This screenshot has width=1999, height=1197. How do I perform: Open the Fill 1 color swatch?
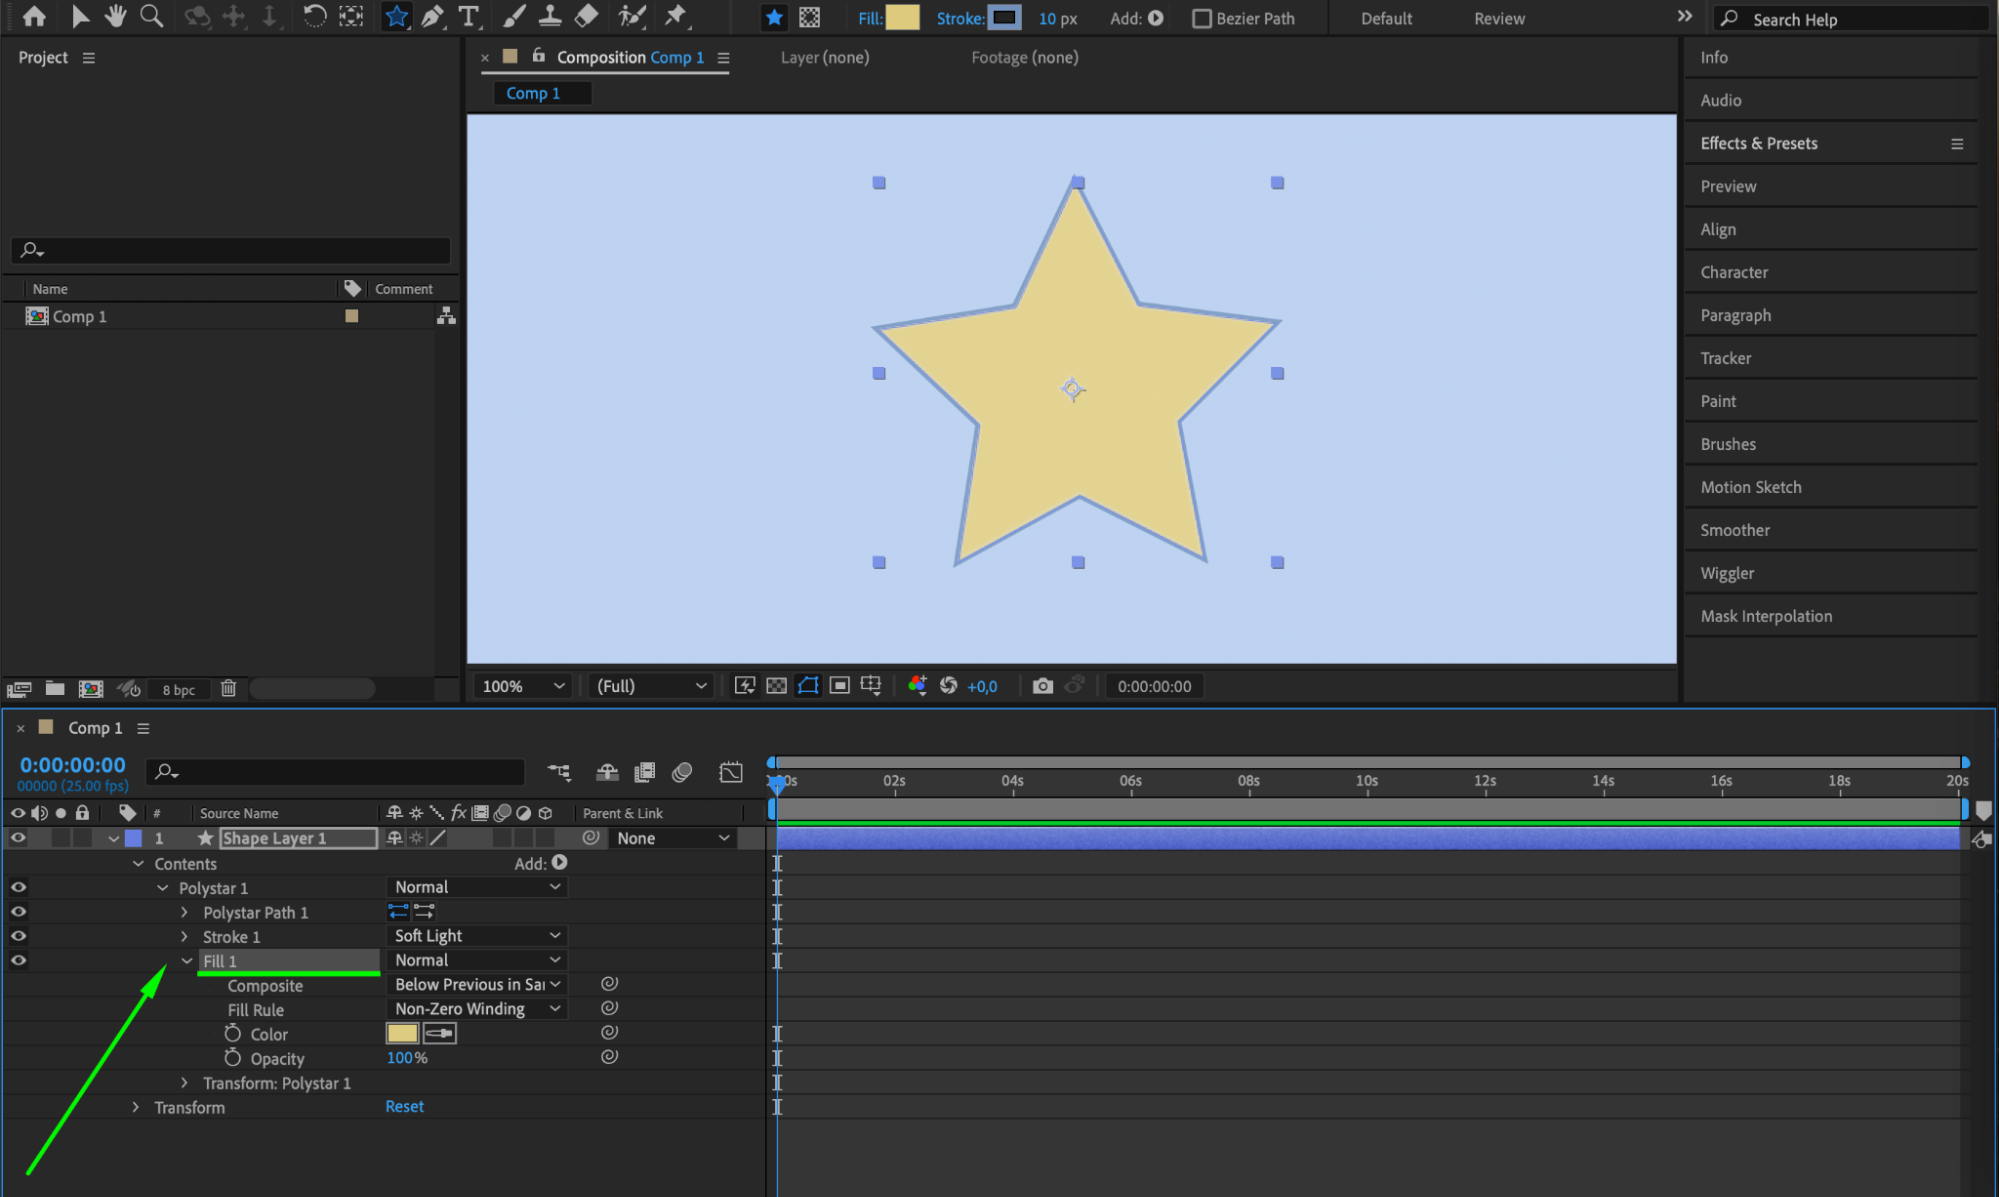402,1033
